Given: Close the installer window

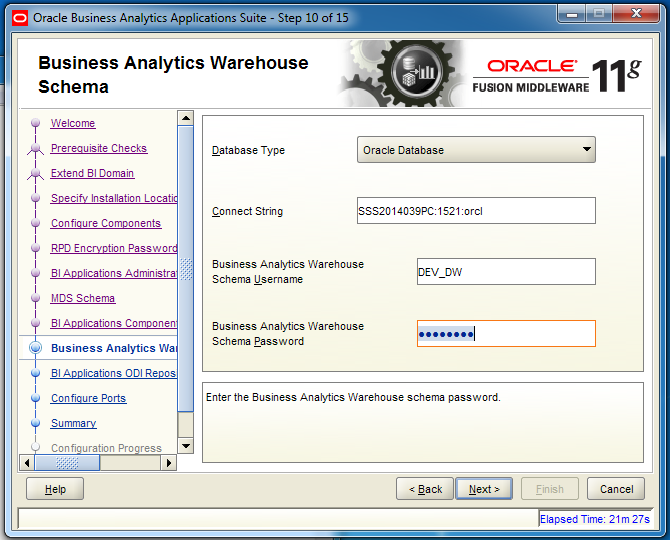Looking at the screenshot, I should (636, 14).
